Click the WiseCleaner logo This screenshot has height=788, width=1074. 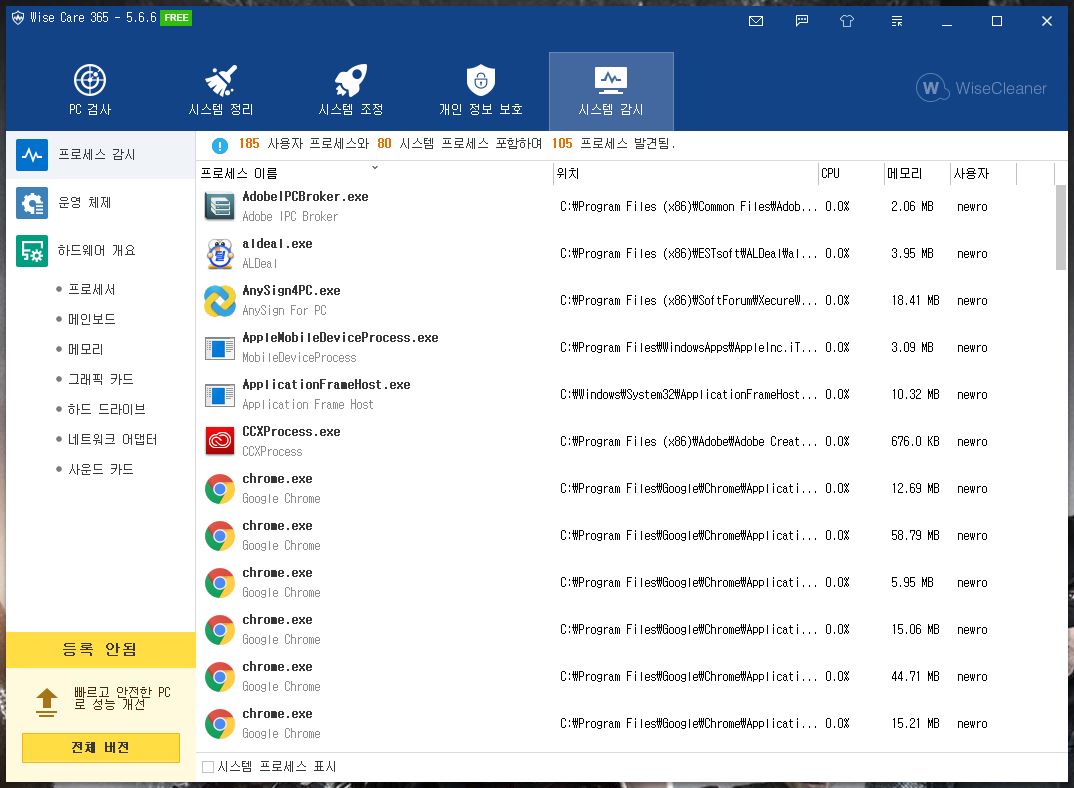[981, 88]
